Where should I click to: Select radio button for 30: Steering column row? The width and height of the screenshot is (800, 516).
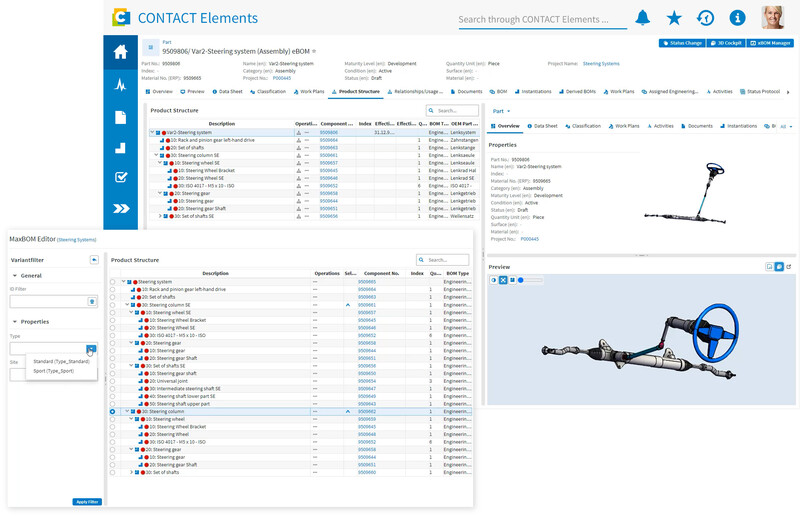point(112,411)
